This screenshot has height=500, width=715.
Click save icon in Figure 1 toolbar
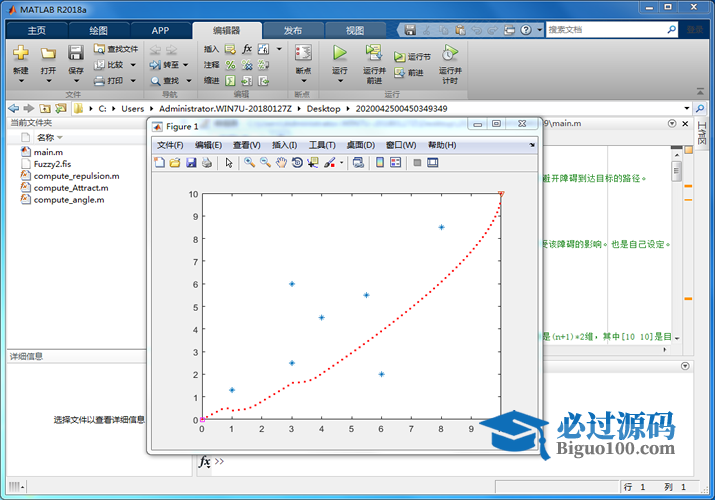(191, 162)
